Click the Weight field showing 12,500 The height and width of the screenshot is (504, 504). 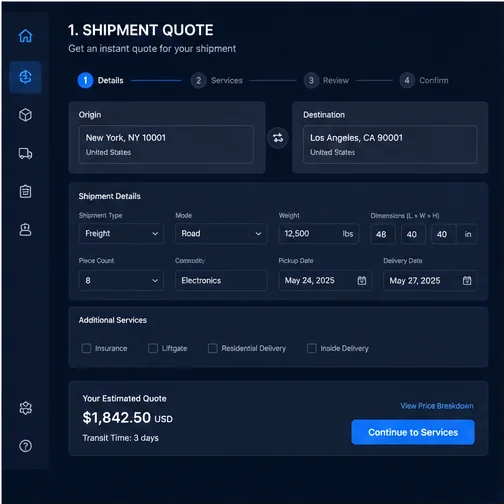(319, 234)
